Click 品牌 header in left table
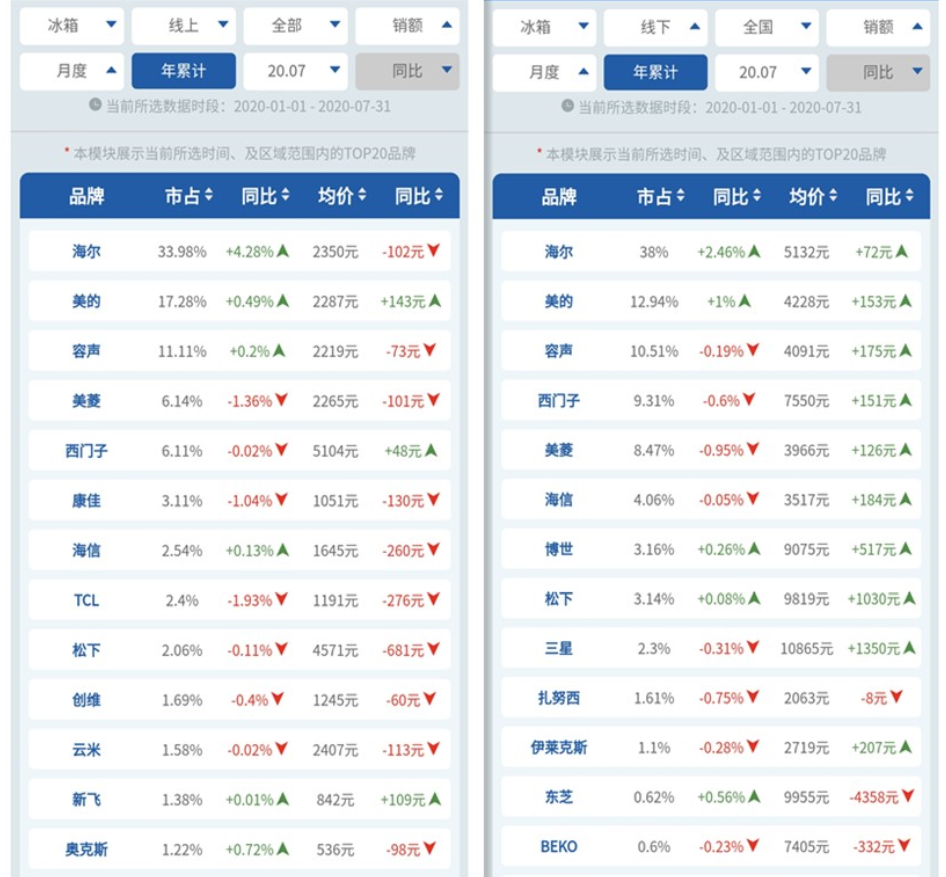This screenshot has height=877, width=946. tap(86, 196)
